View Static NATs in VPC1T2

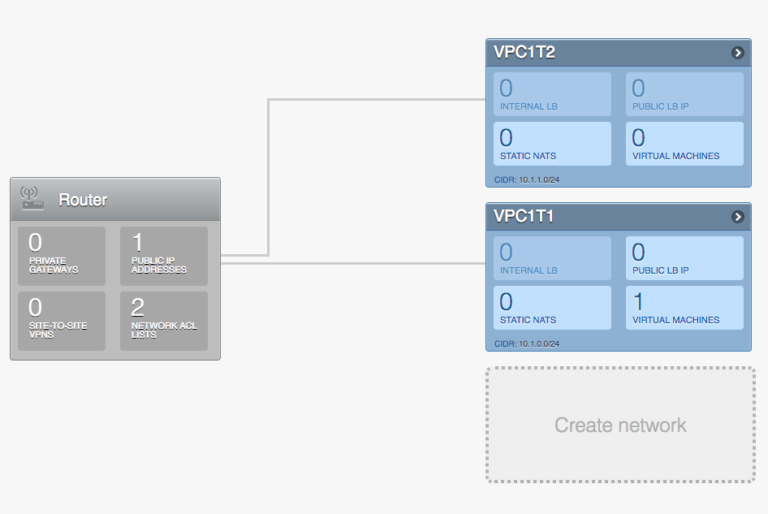coord(552,144)
